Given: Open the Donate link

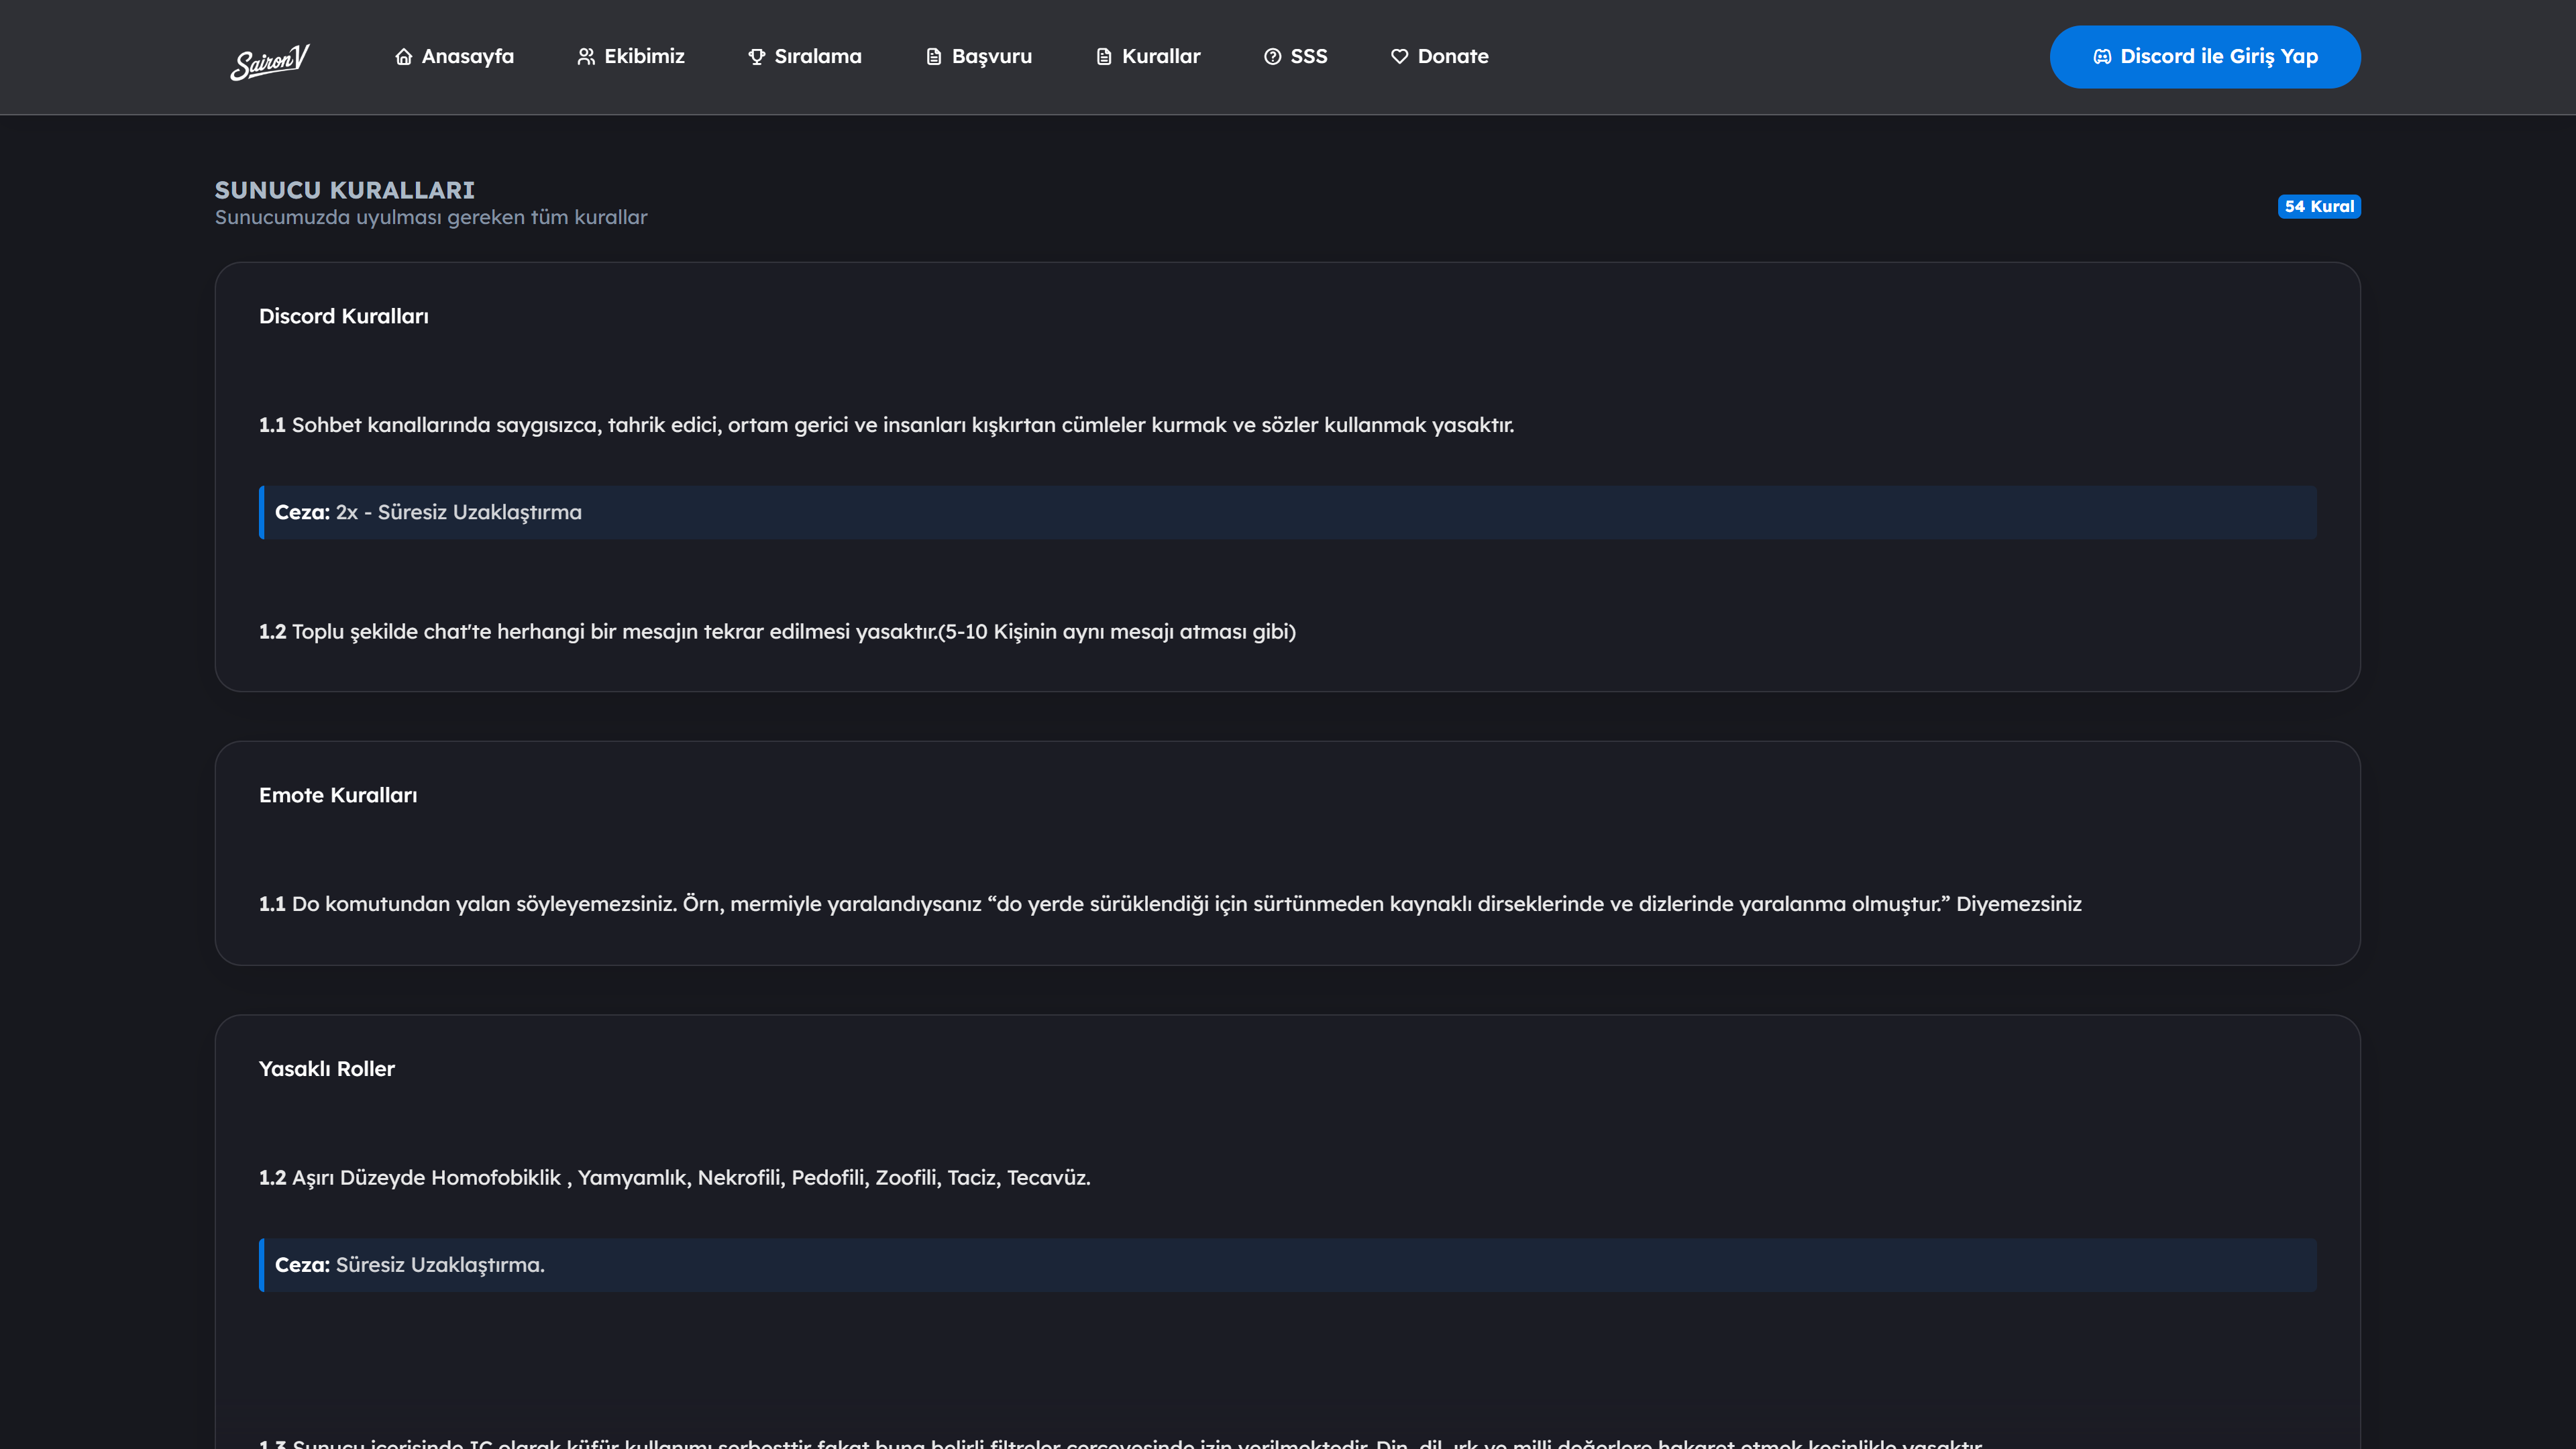Looking at the screenshot, I should click(x=1452, y=57).
